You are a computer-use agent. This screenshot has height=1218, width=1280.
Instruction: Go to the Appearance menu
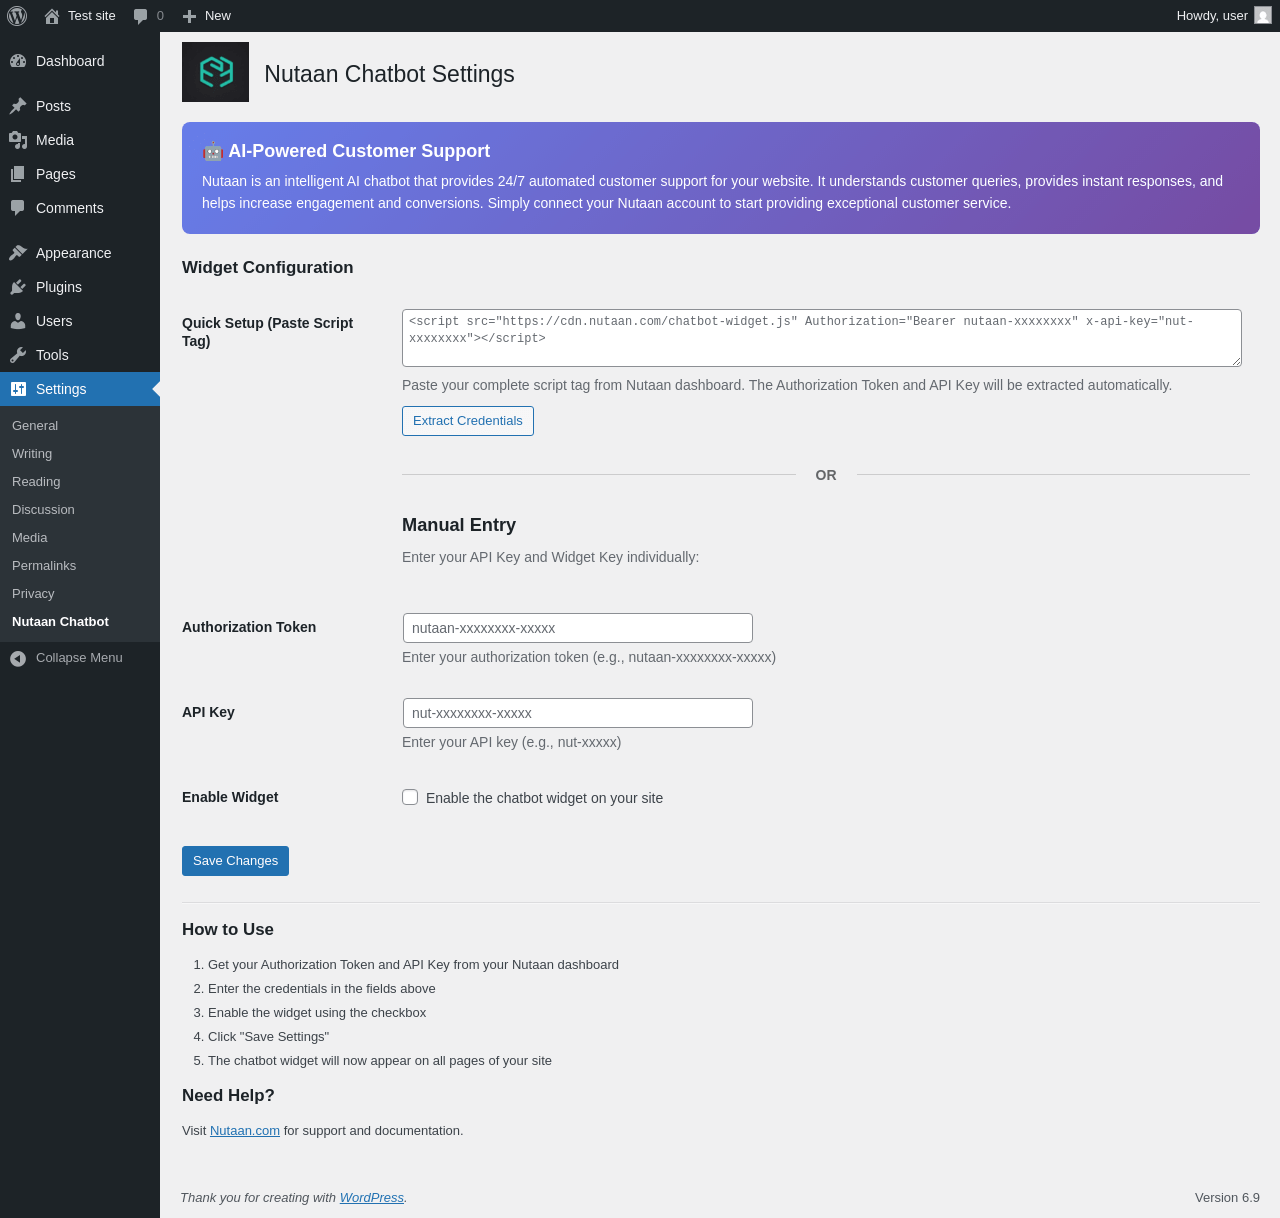tap(73, 253)
